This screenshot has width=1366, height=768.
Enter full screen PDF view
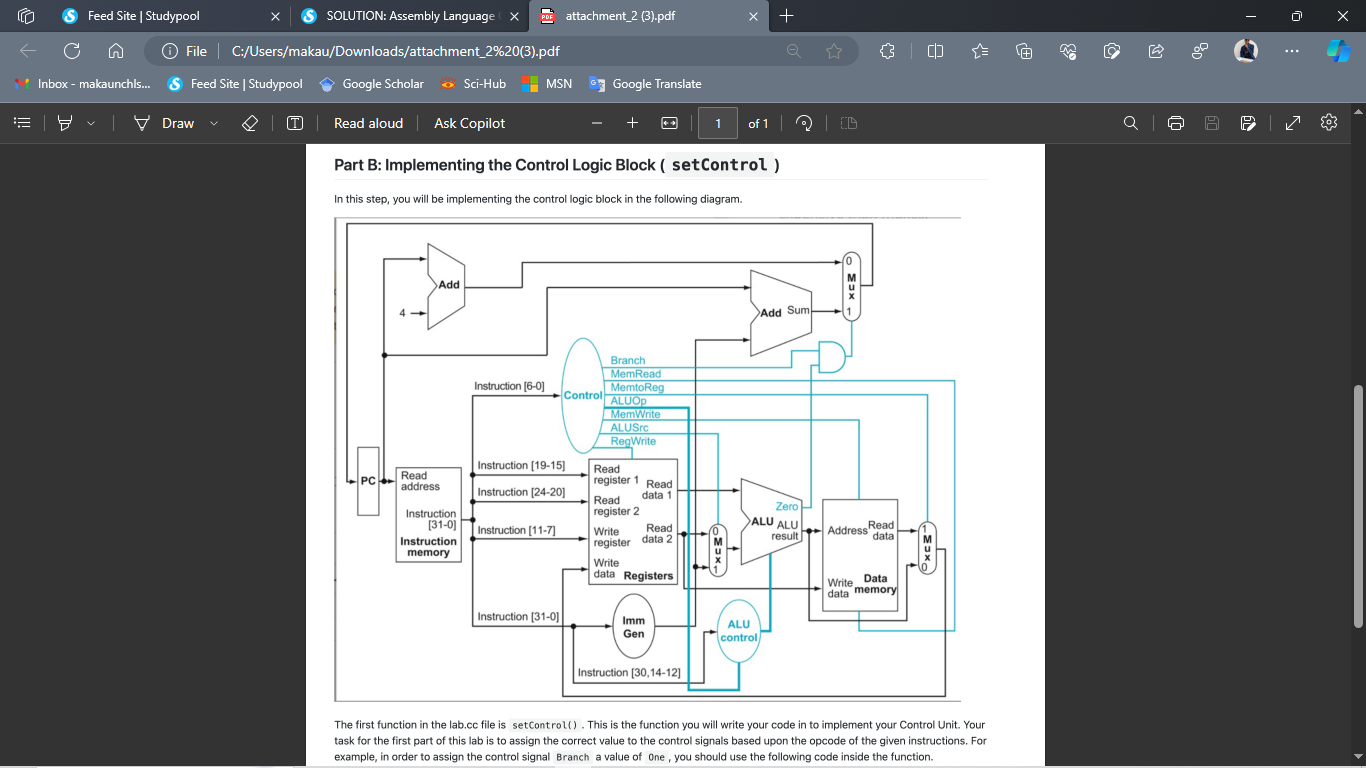pyautogui.click(x=1292, y=123)
